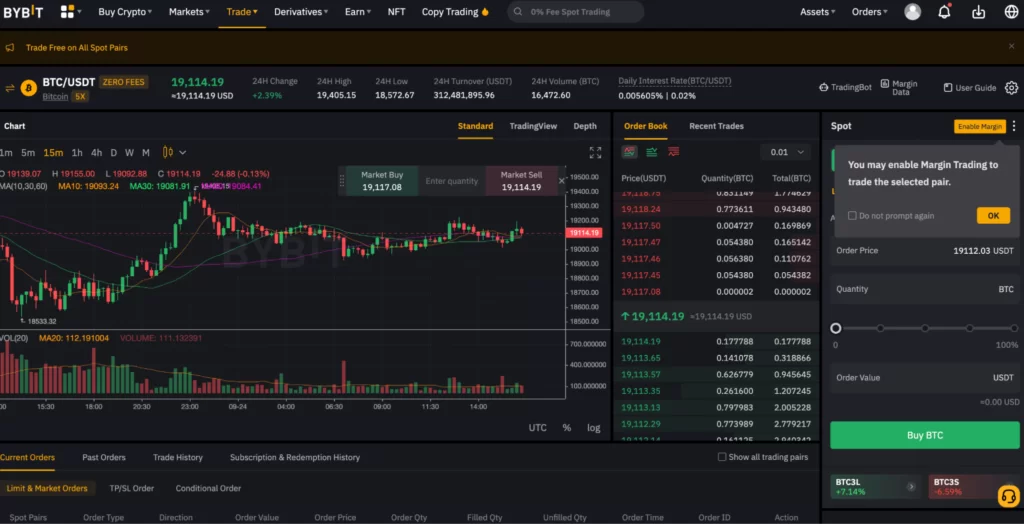1024x524 pixels.
Task: Show only buy orders in order book
Action: [652, 152]
